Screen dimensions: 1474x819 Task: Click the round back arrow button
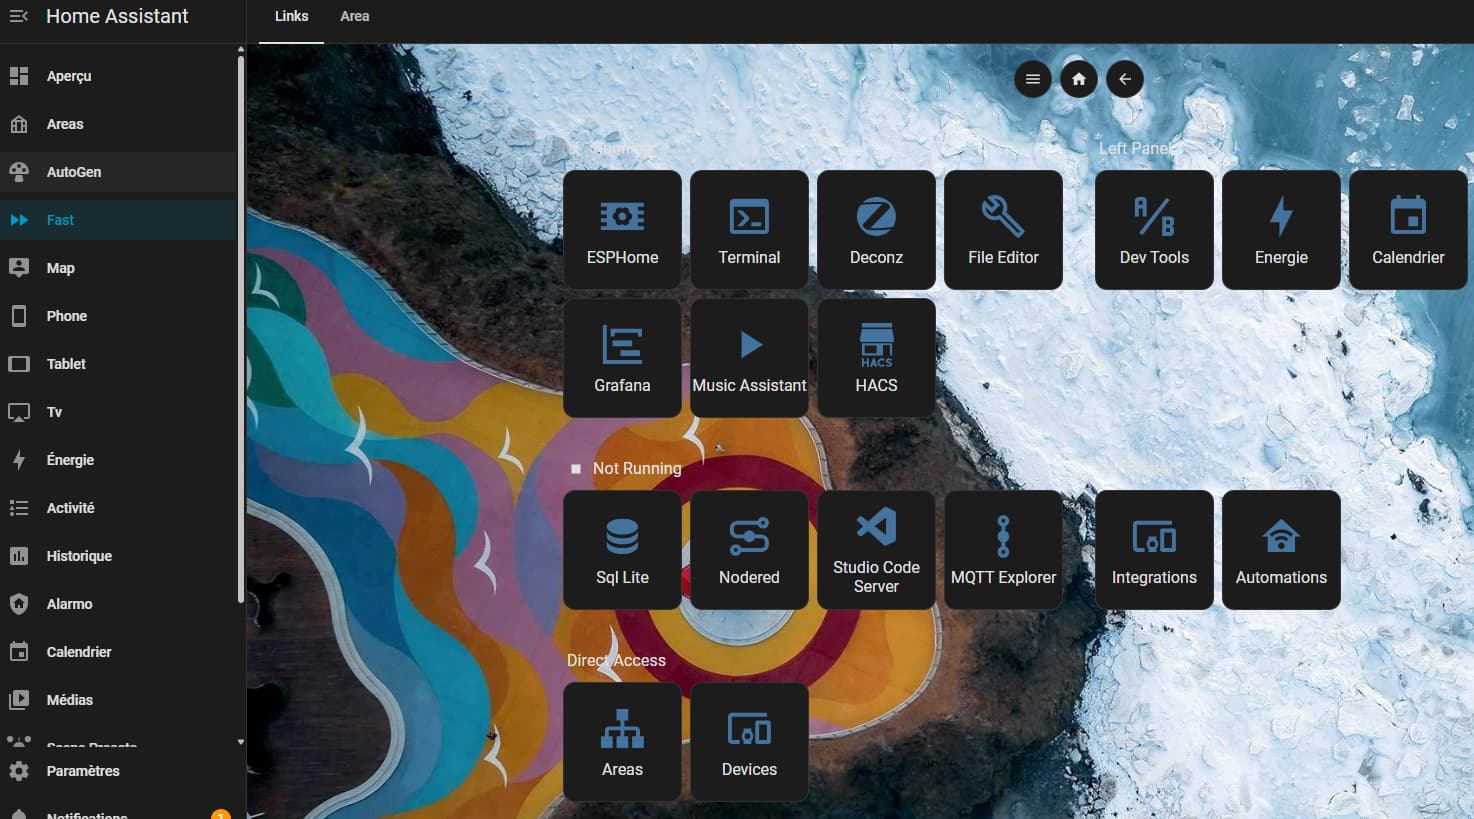tap(1125, 79)
